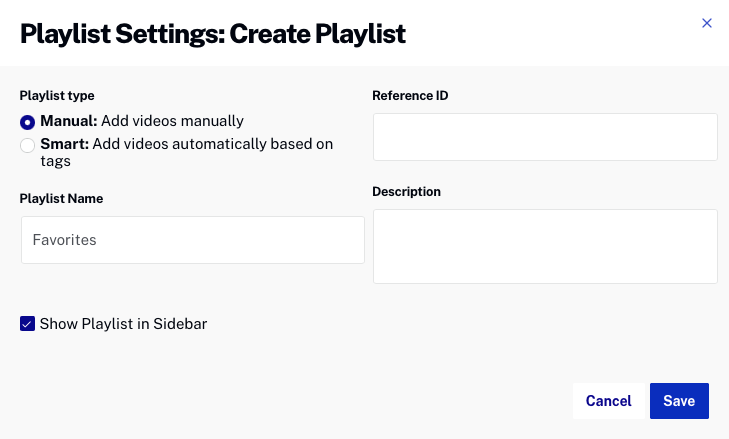Click the Playlist Name input field
The width and height of the screenshot is (729, 439).
(x=192, y=240)
